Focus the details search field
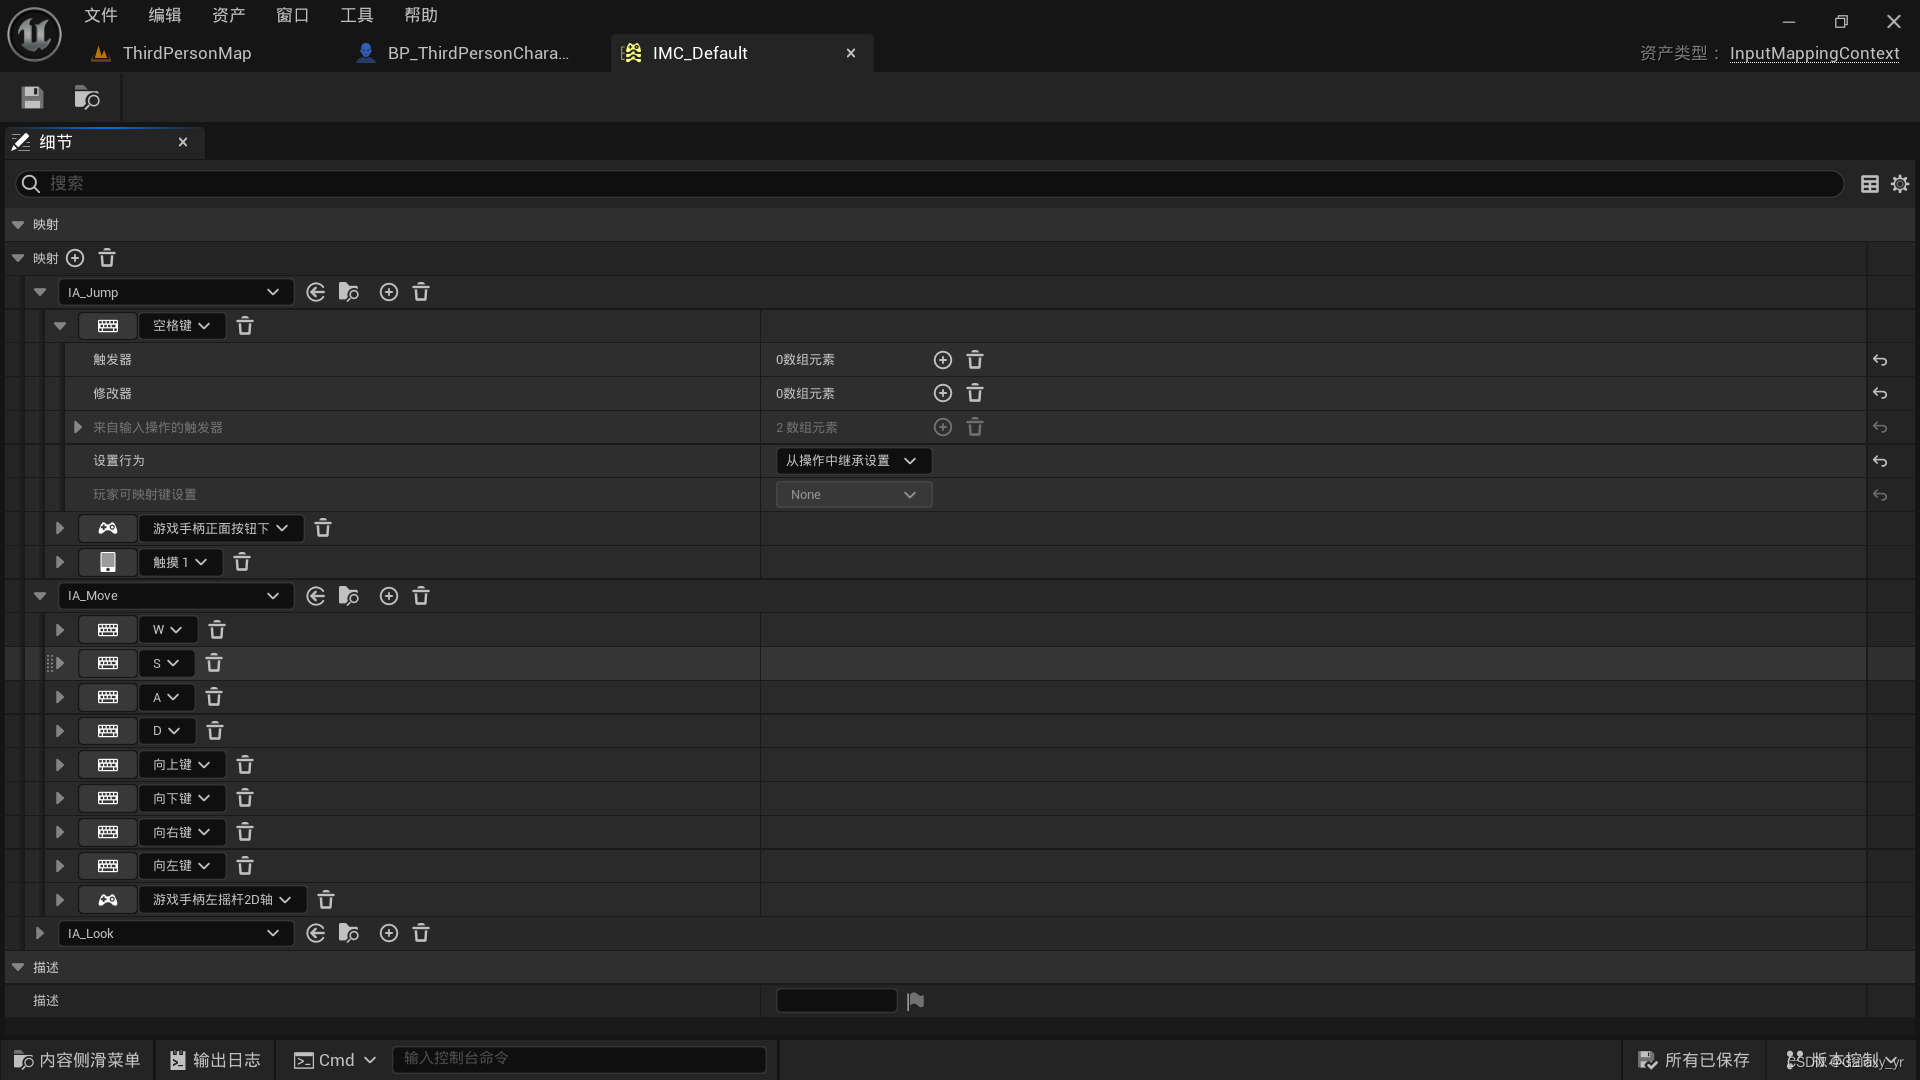The height and width of the screenshot is (1080, 1920). [930, 184]
